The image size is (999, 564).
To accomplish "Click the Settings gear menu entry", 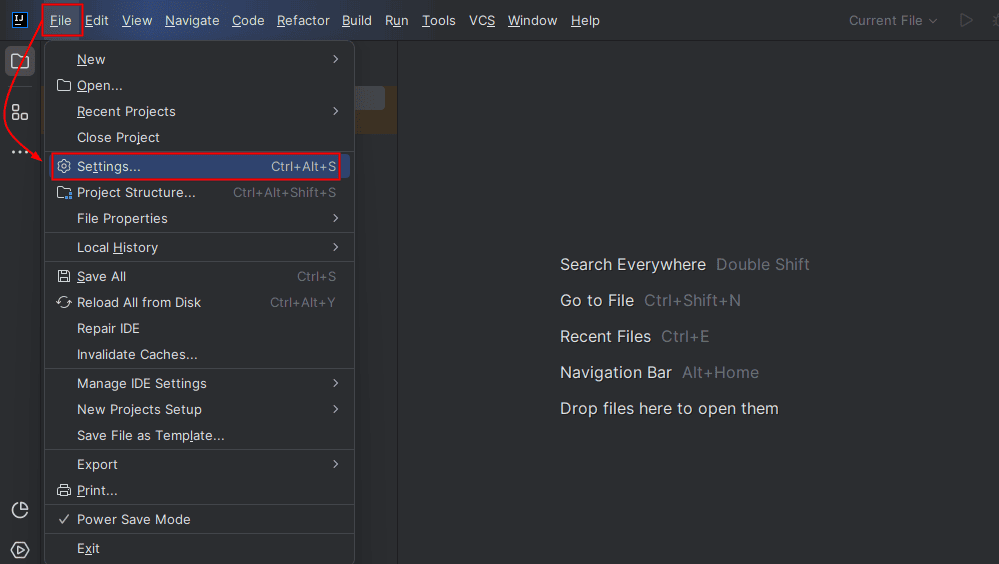I will (x=108, y=166).
